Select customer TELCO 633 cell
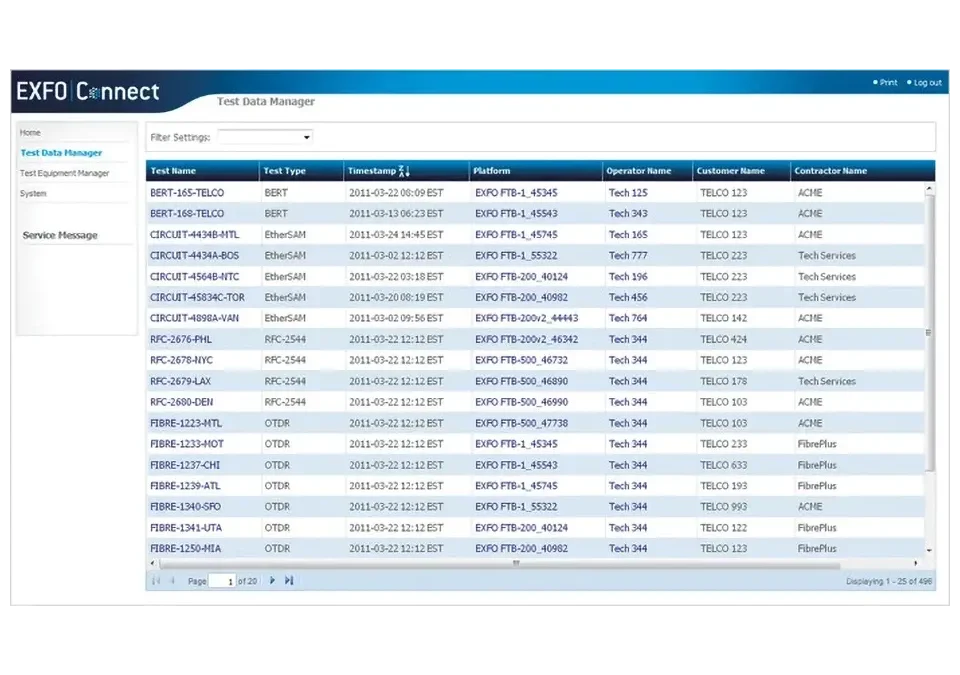 click(724, 465)
